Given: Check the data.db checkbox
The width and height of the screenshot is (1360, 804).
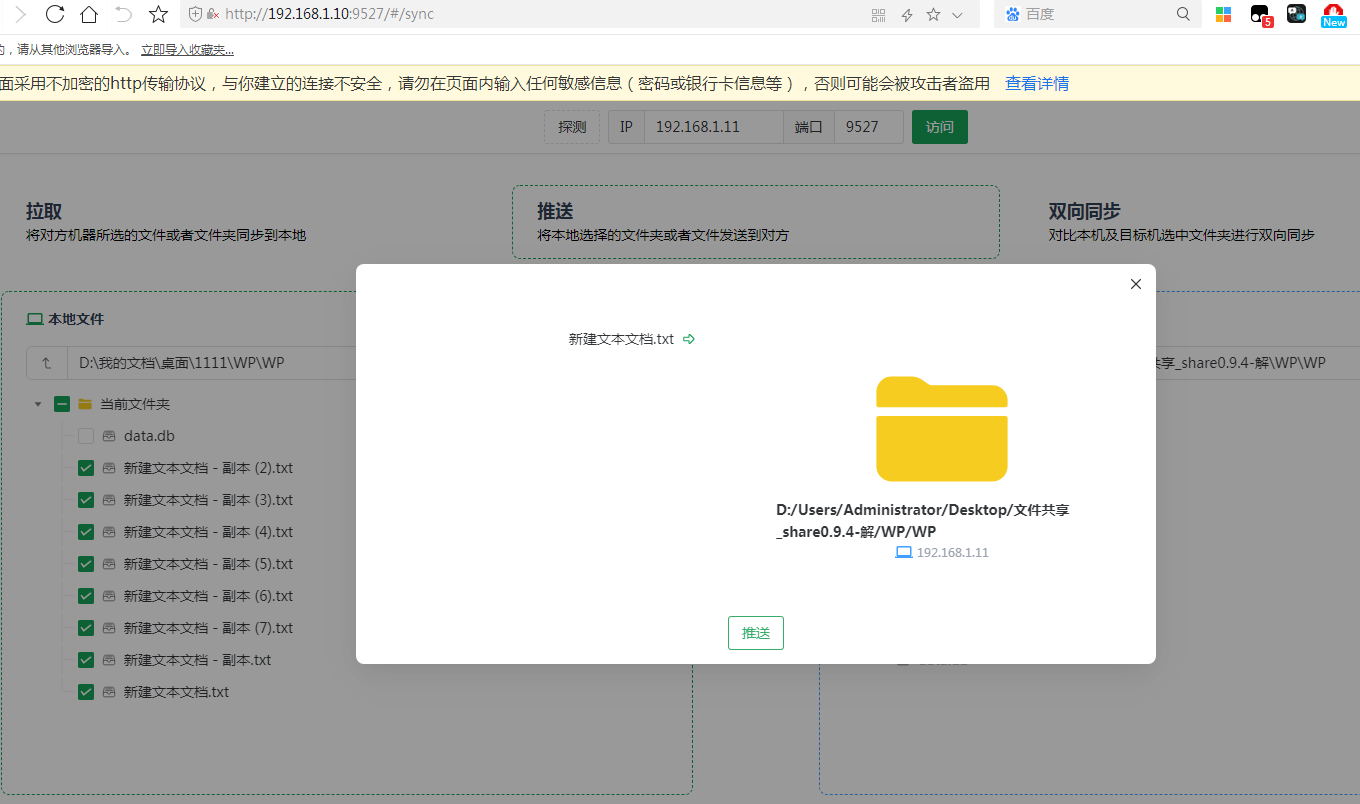Looking at the screenshot, I should [x=86, y=436].
